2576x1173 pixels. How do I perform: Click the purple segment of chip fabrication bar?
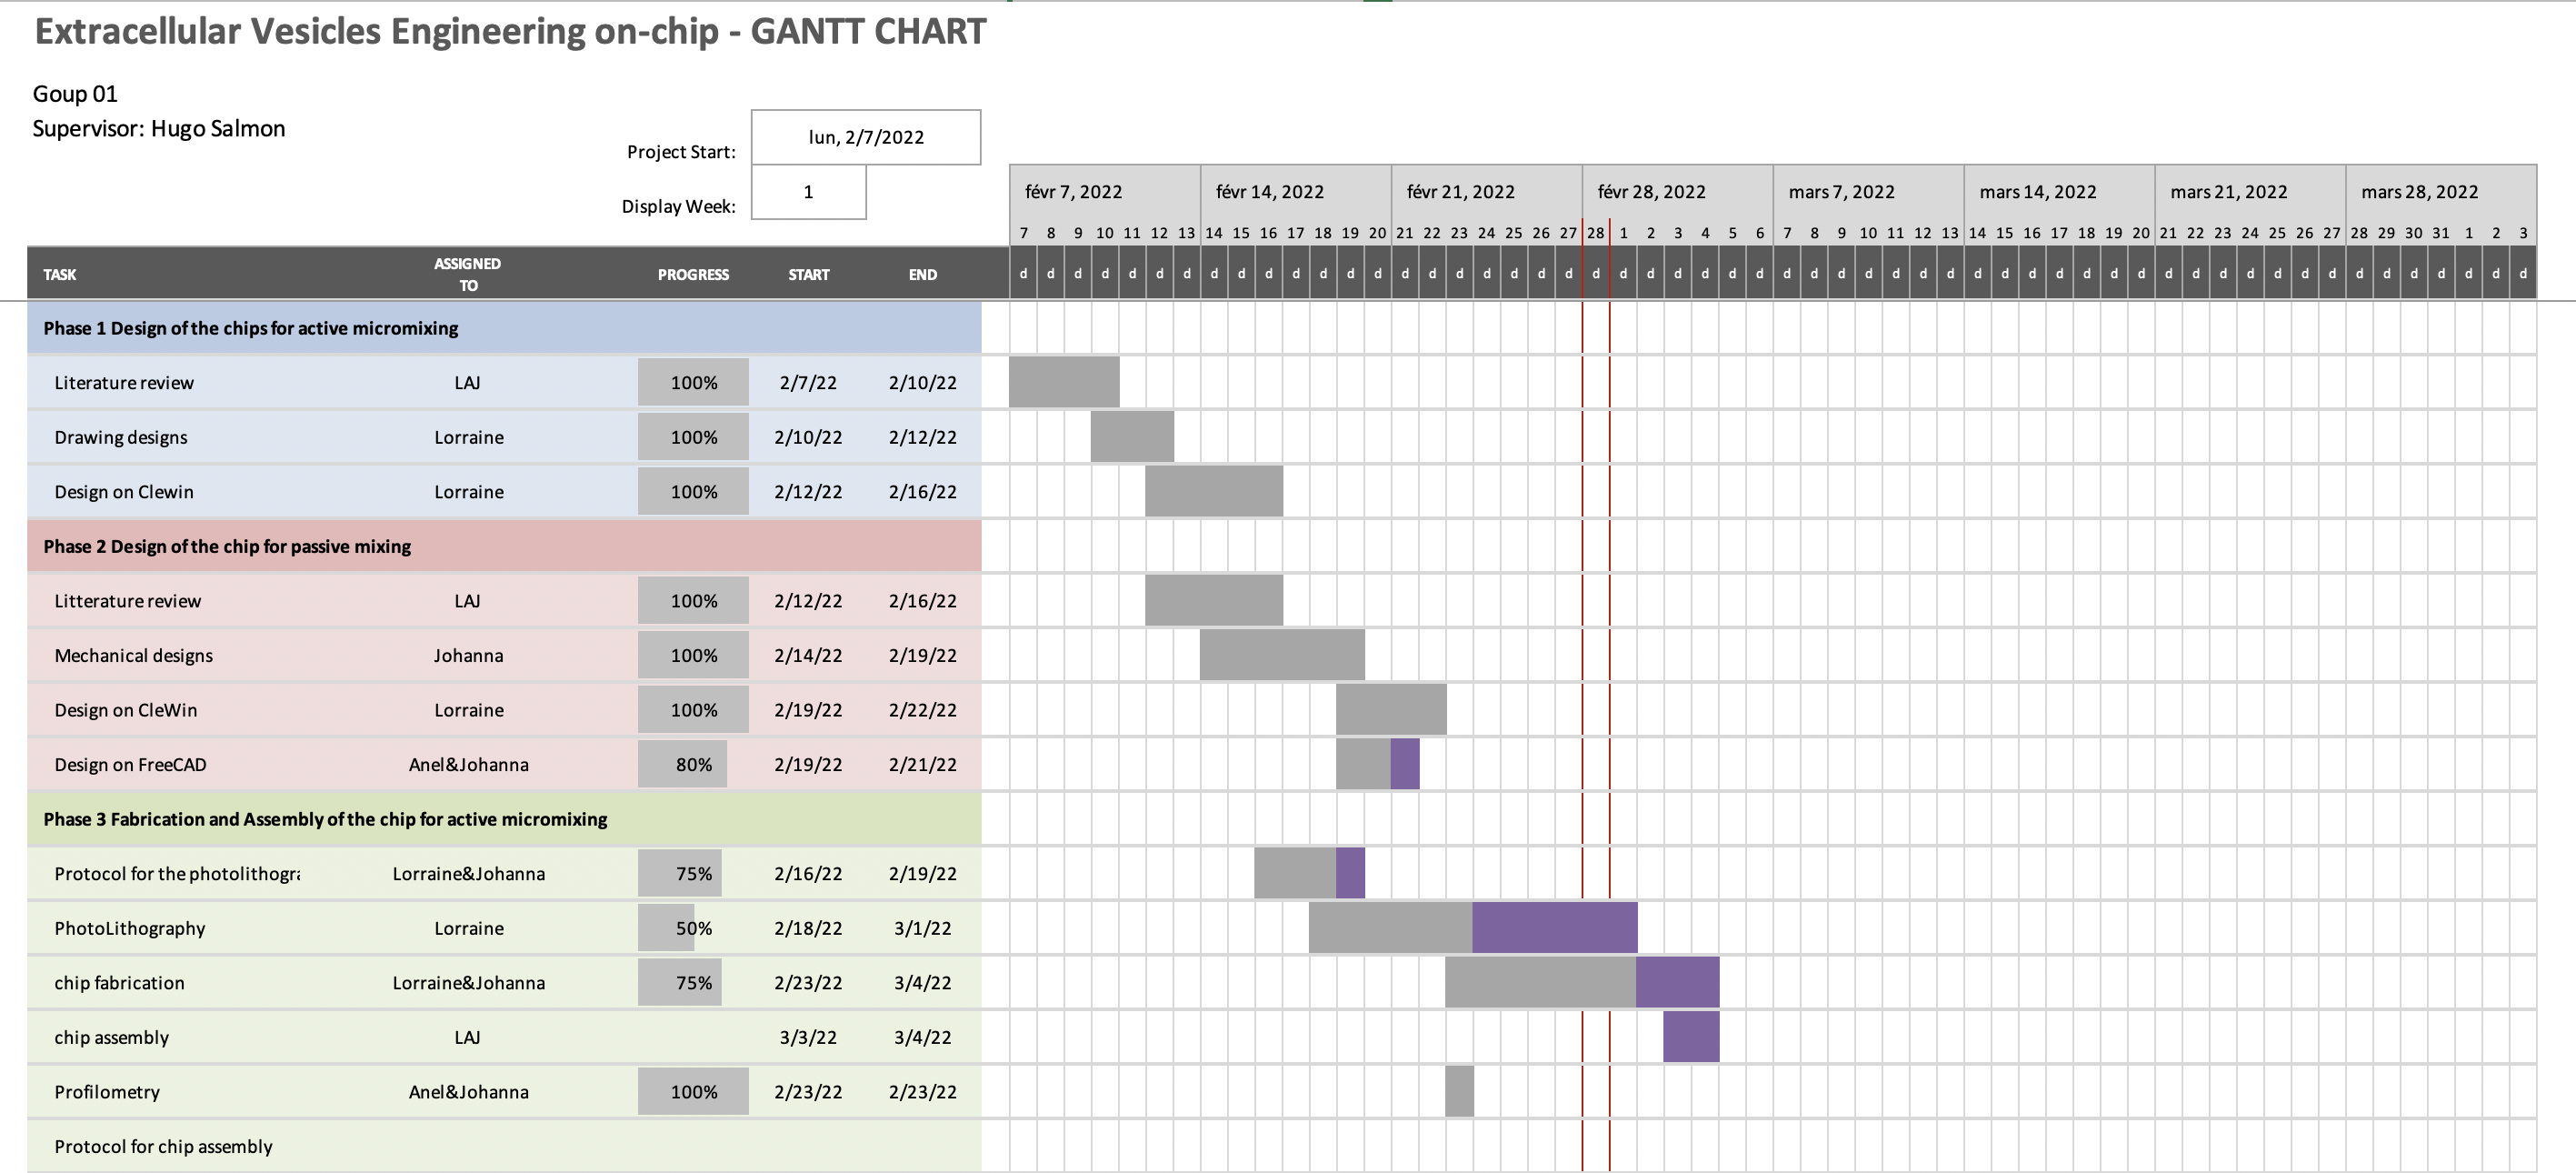tap(1677, 982)
